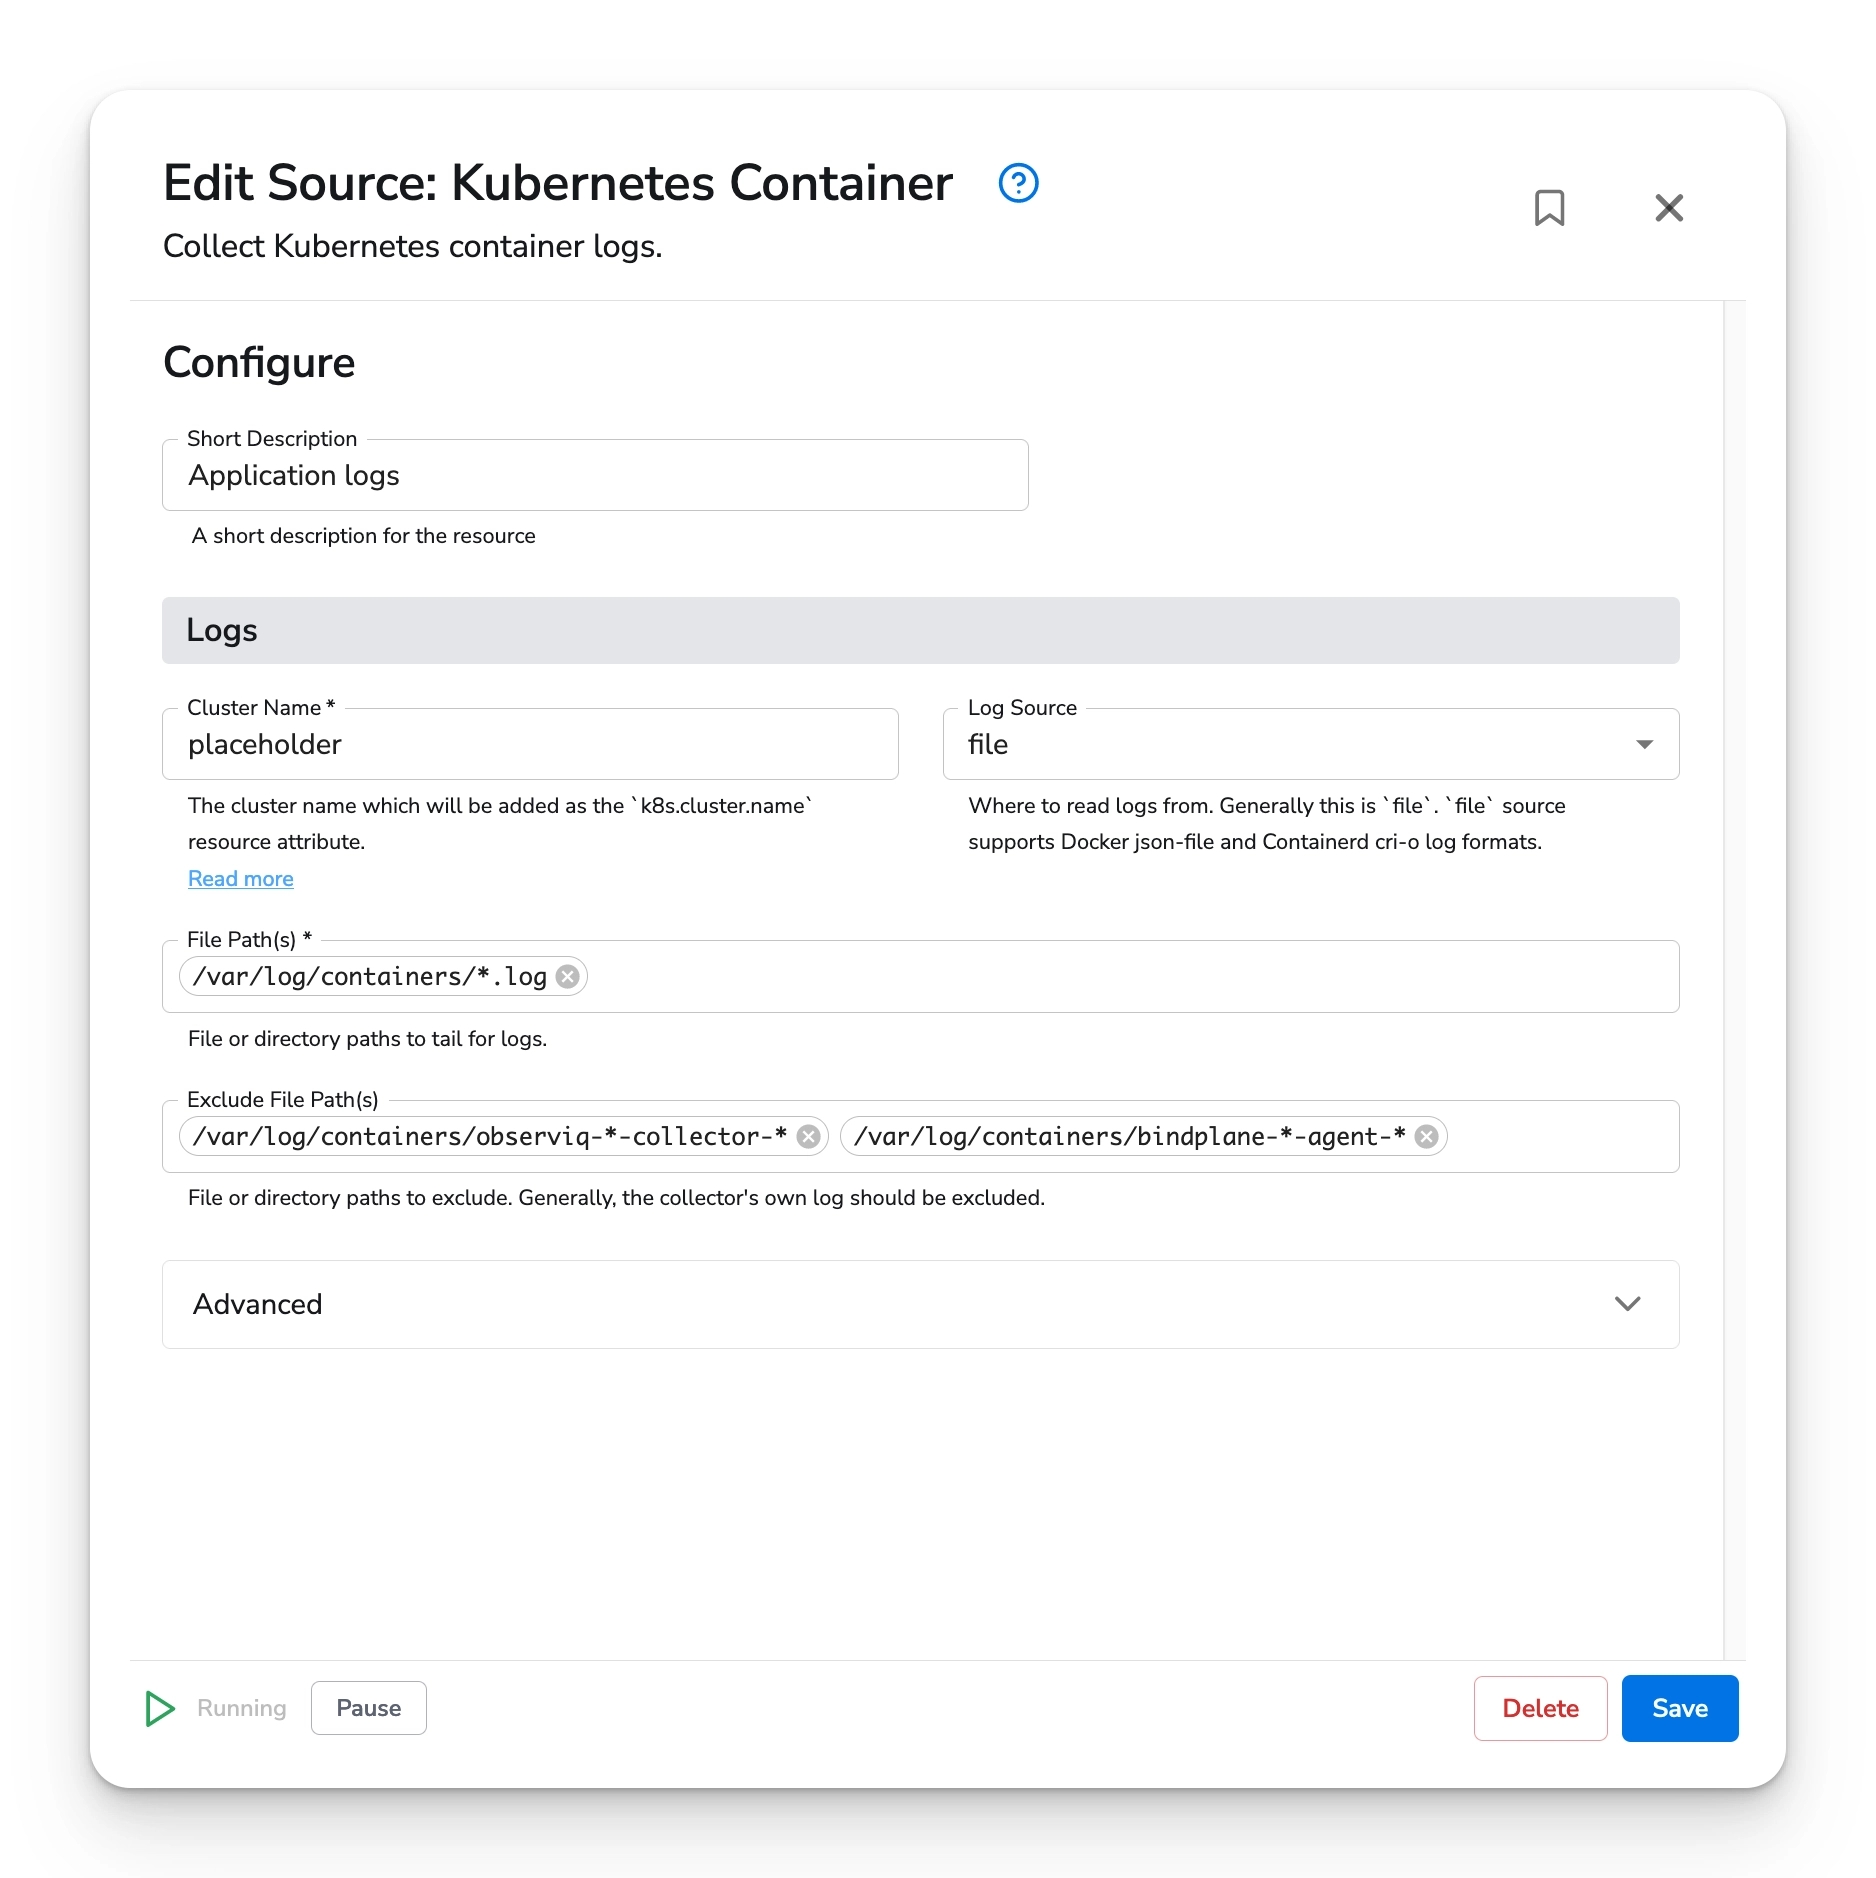Bookmark this source configuration
This screenshot has height=1878, width=1876.
1551,208
